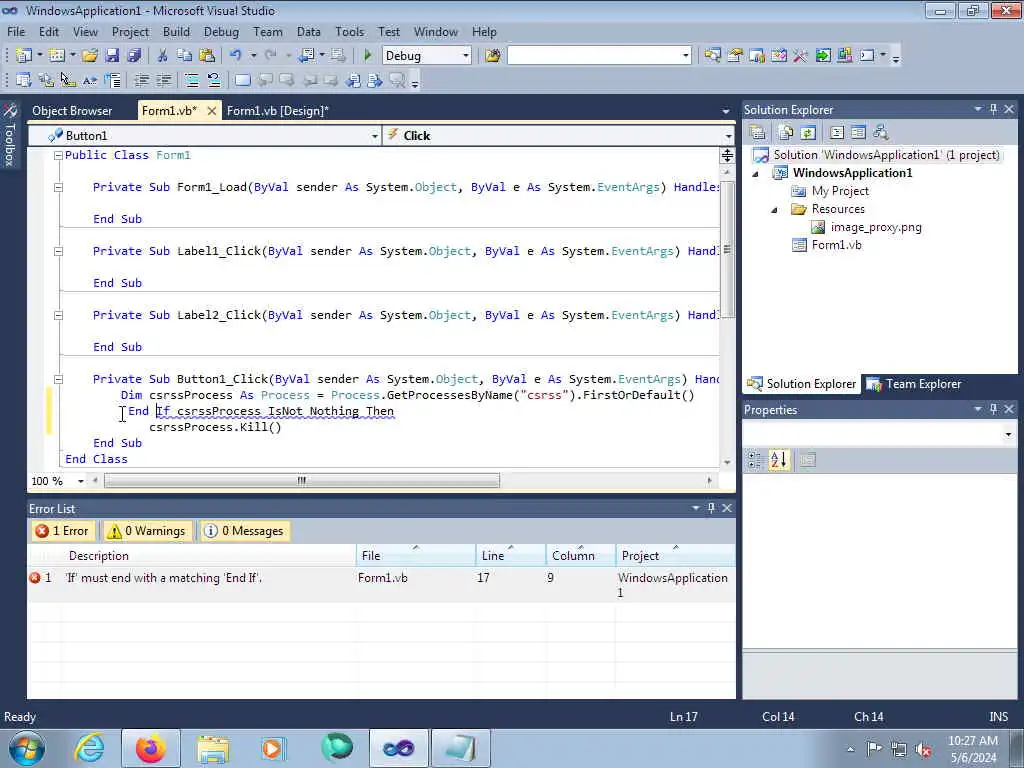Click the Find search input box
Image resolution: width=1024 pixels, height=768 pixels.
(x=594, y=56)
